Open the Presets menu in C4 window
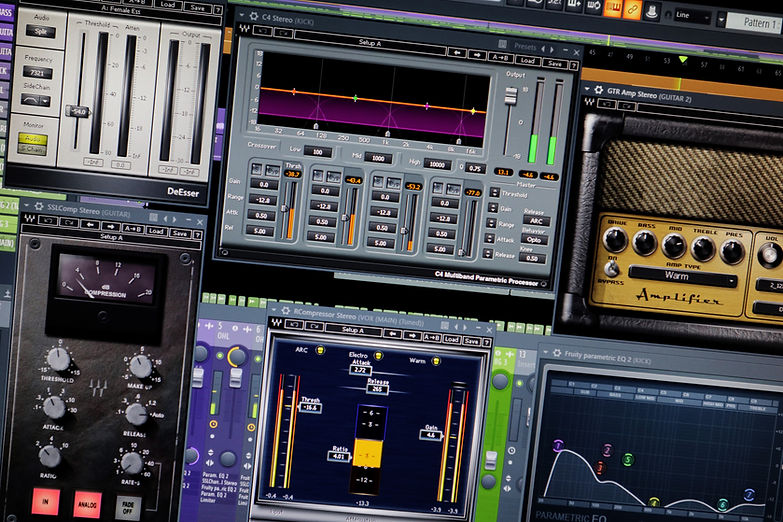 (525, 46)
